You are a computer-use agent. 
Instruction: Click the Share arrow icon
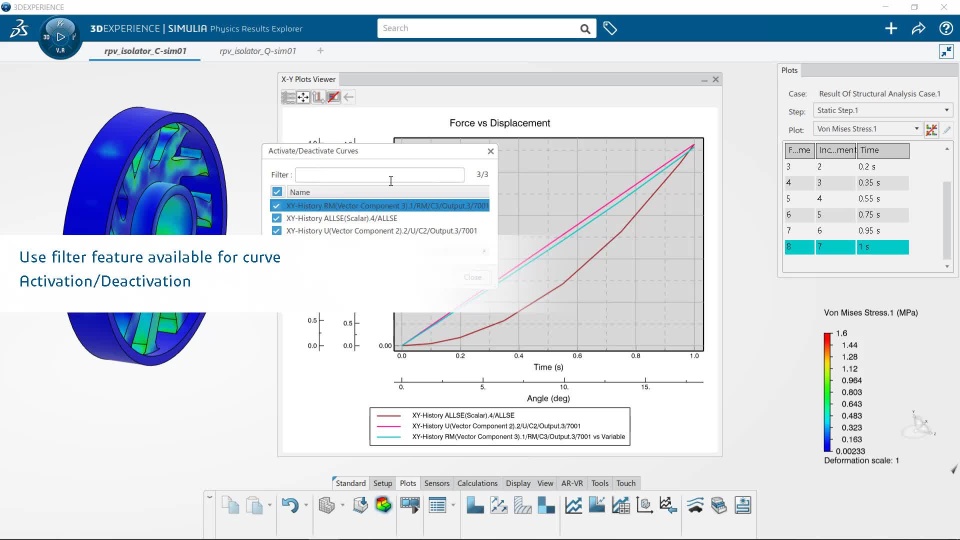pyautogui.click(x=918, y=28)
